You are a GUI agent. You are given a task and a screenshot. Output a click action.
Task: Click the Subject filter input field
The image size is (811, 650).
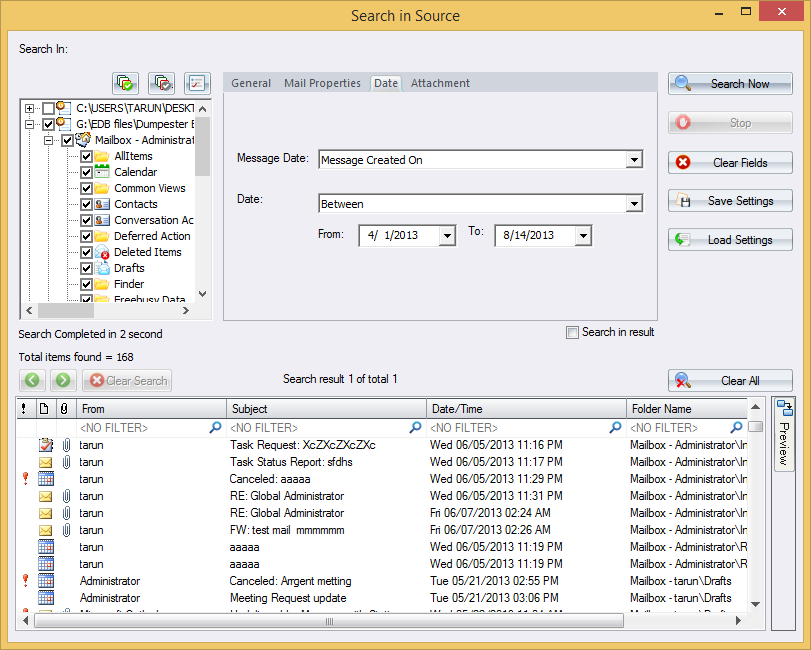point(320,426)
